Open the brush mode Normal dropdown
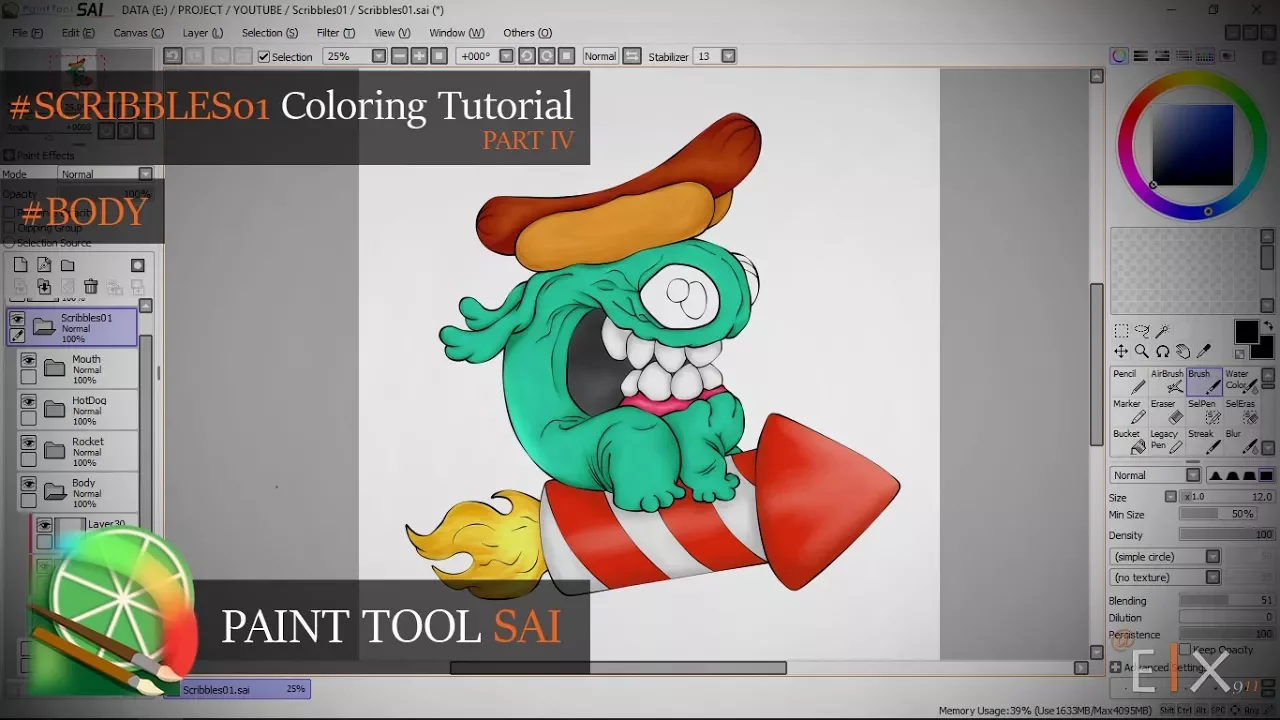The height and width of the screenshot is (720, 1280). click(1193, 475)
